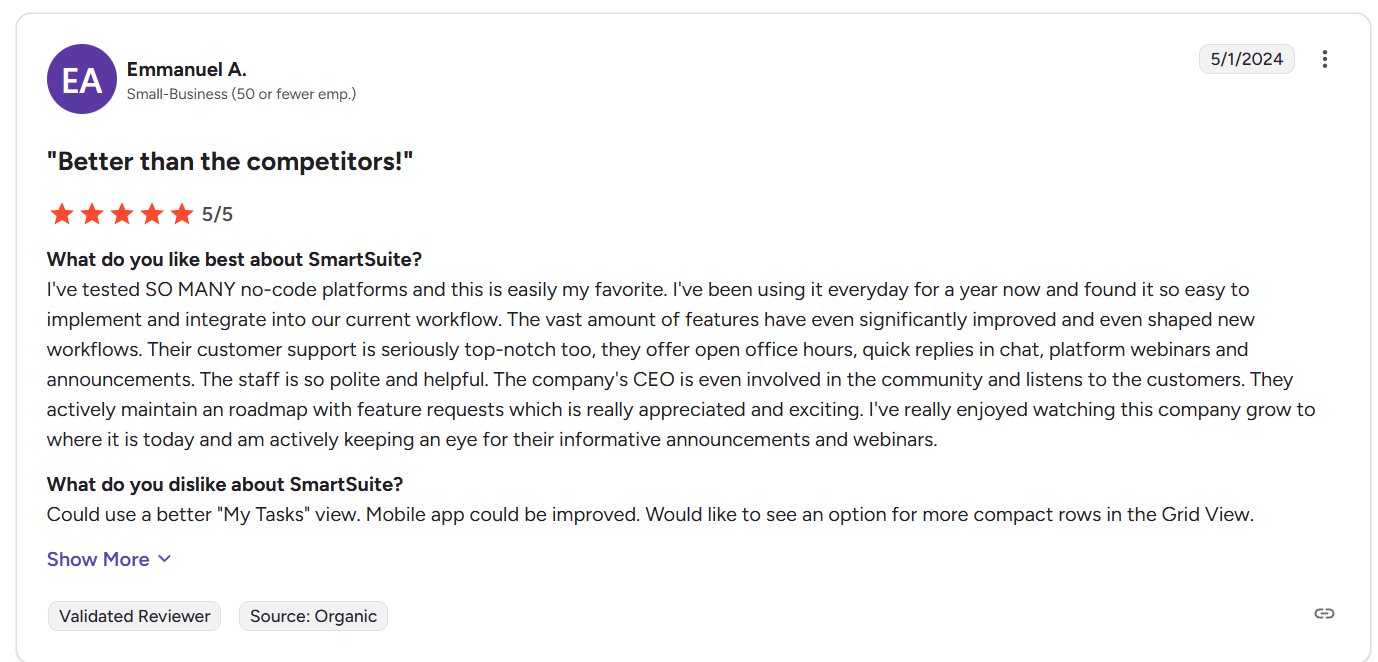
Task: Expand the review with Show More
Action: [x=109, y=559]
